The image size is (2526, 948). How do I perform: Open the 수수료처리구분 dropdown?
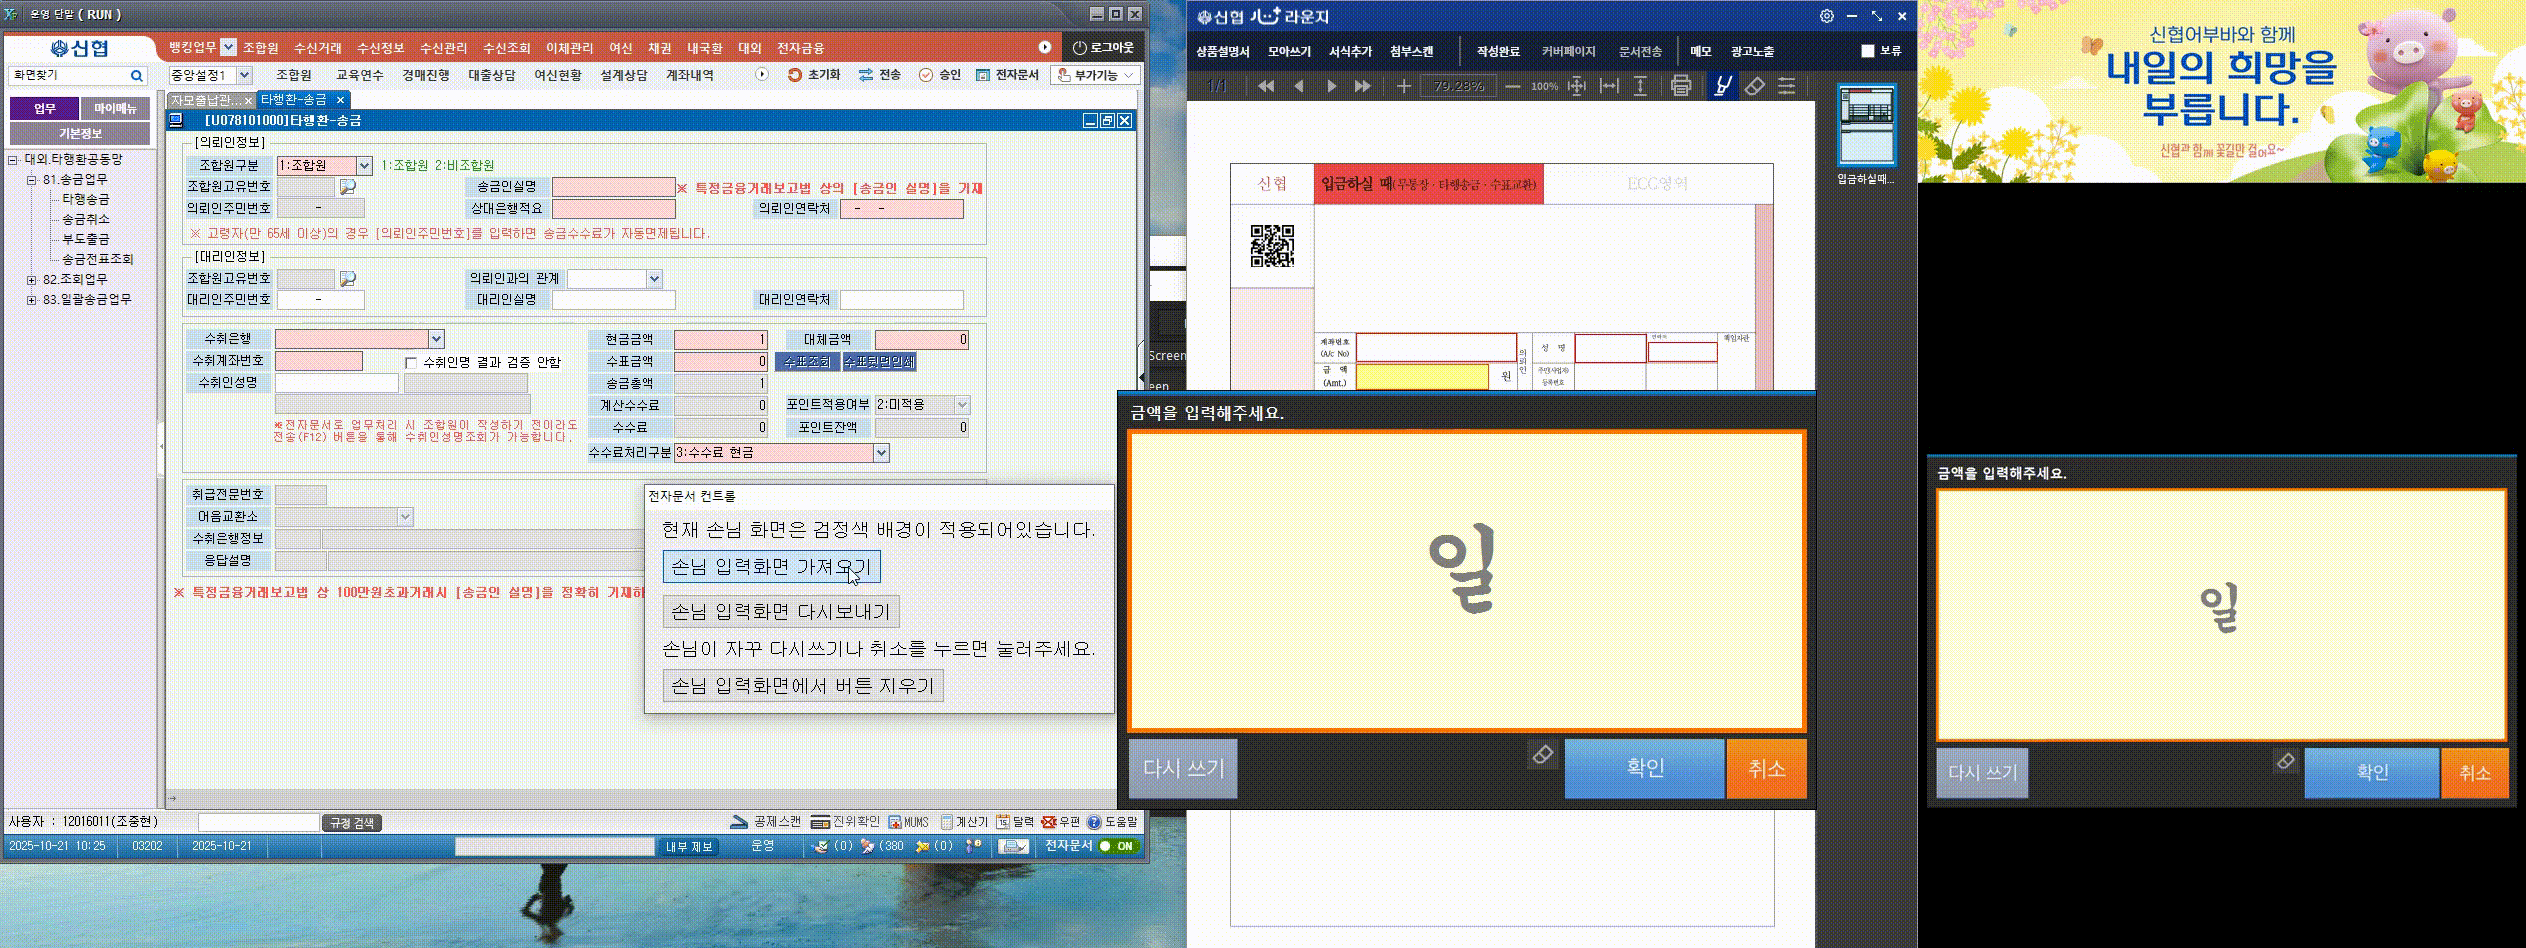[880, 452]
